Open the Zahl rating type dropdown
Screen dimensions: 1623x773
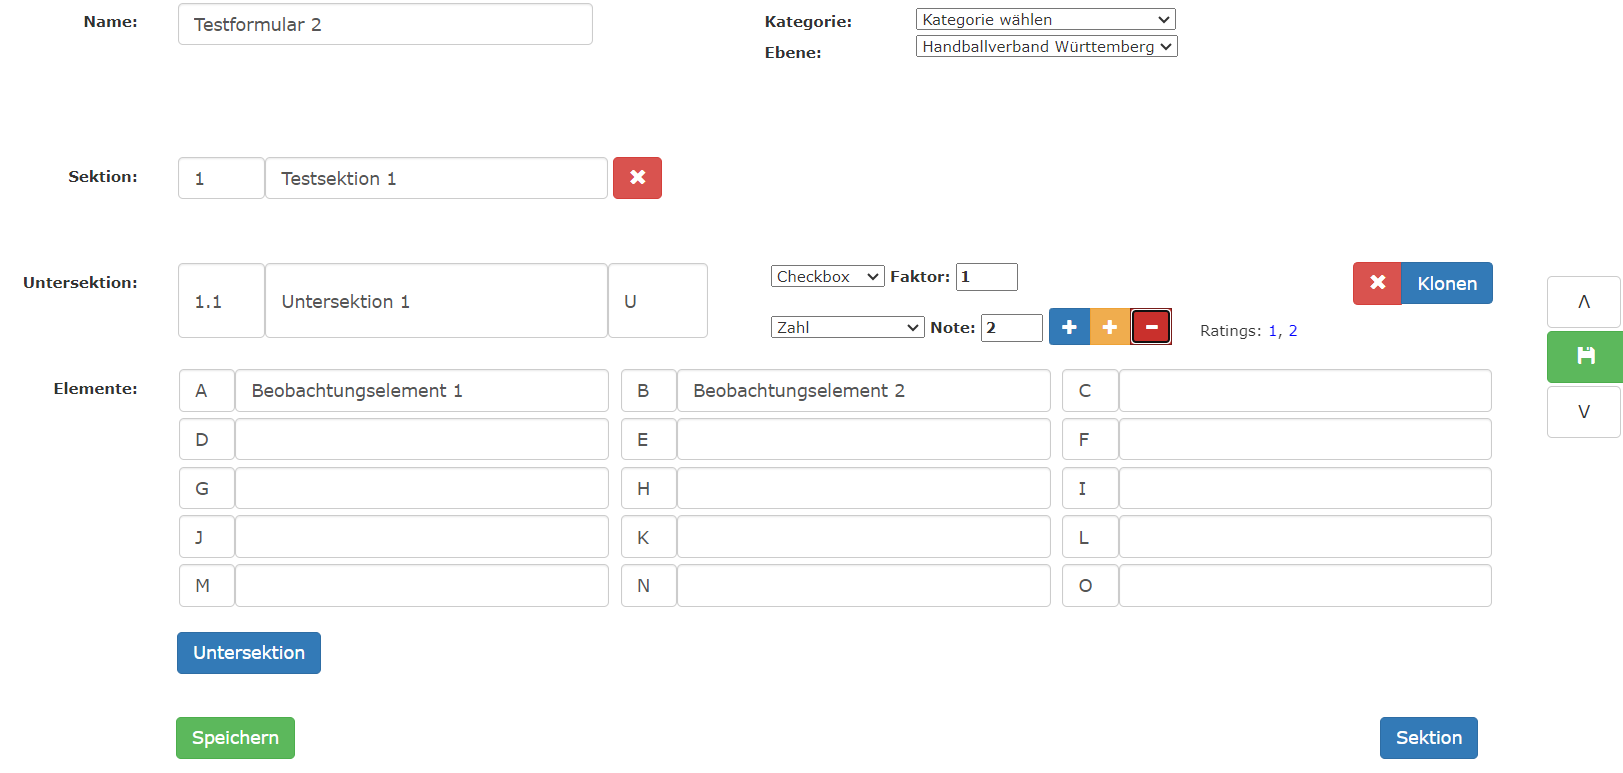pyautogui.click(x=847, y=327)
